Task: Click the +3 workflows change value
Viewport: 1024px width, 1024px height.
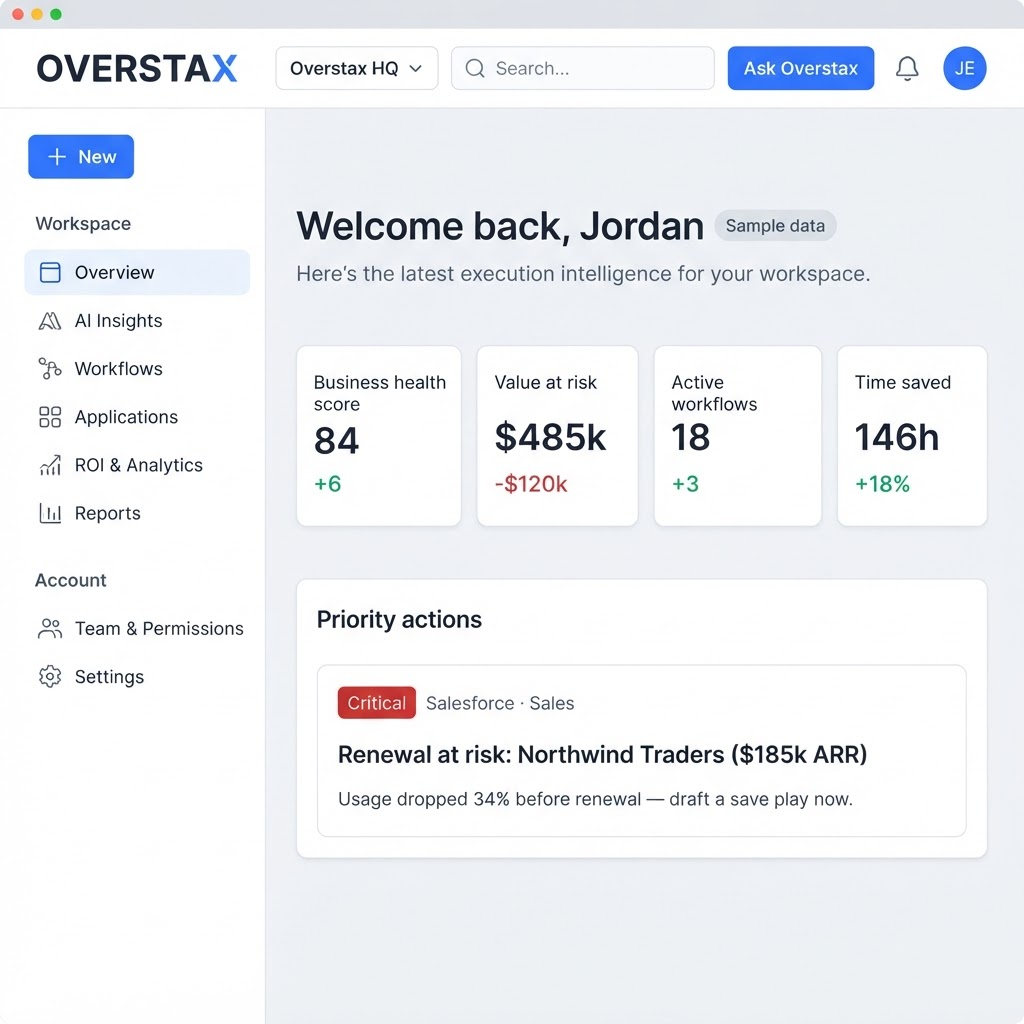Action: point(685,484)
